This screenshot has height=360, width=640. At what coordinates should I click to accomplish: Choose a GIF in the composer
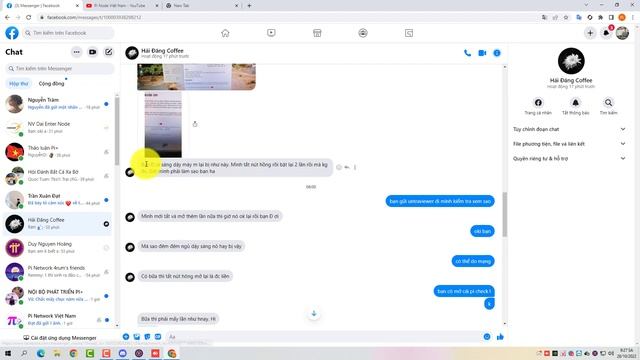(158, 337)
